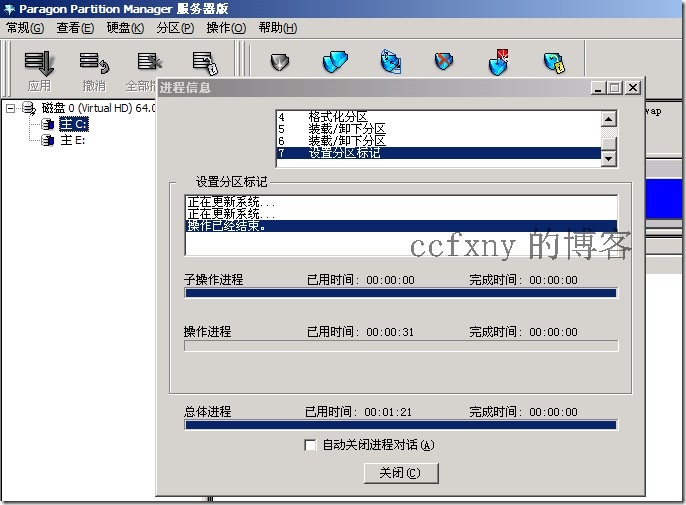The width and height of the screenshot is (686, 505).
Task: Select the 主 E: partition in tree
Action: coord(73,140)
